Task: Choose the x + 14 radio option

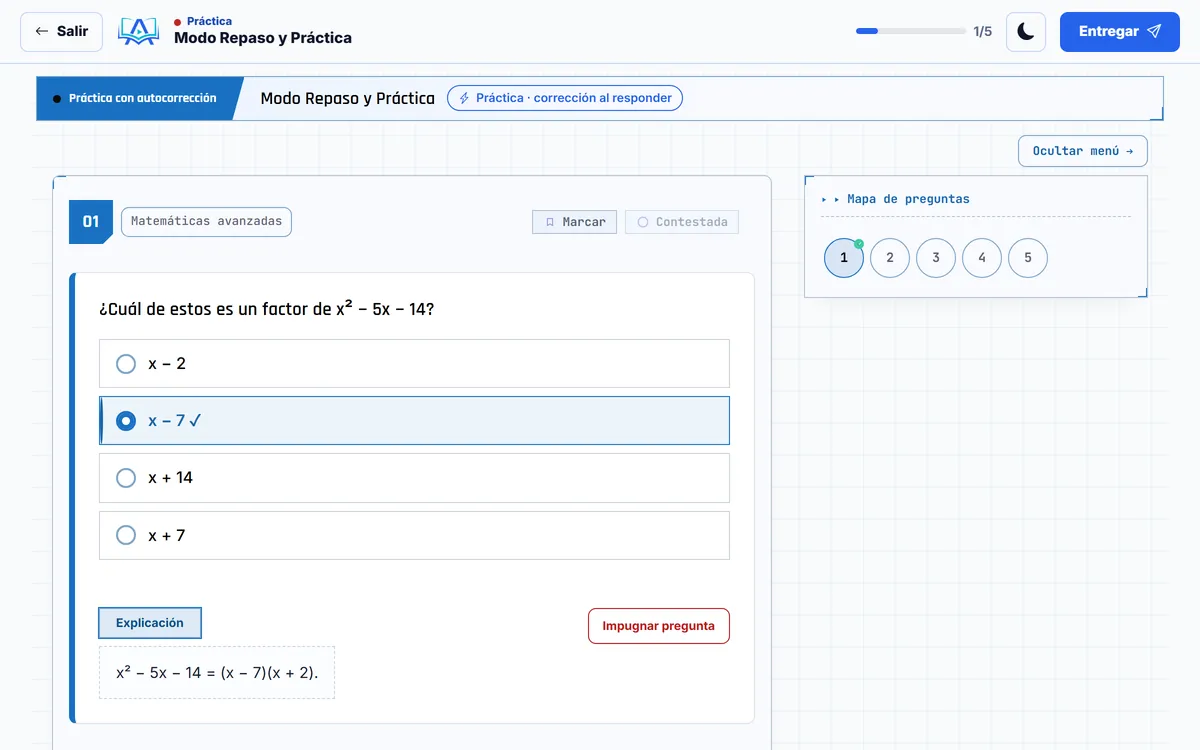Action: click(x=126, y=478)
